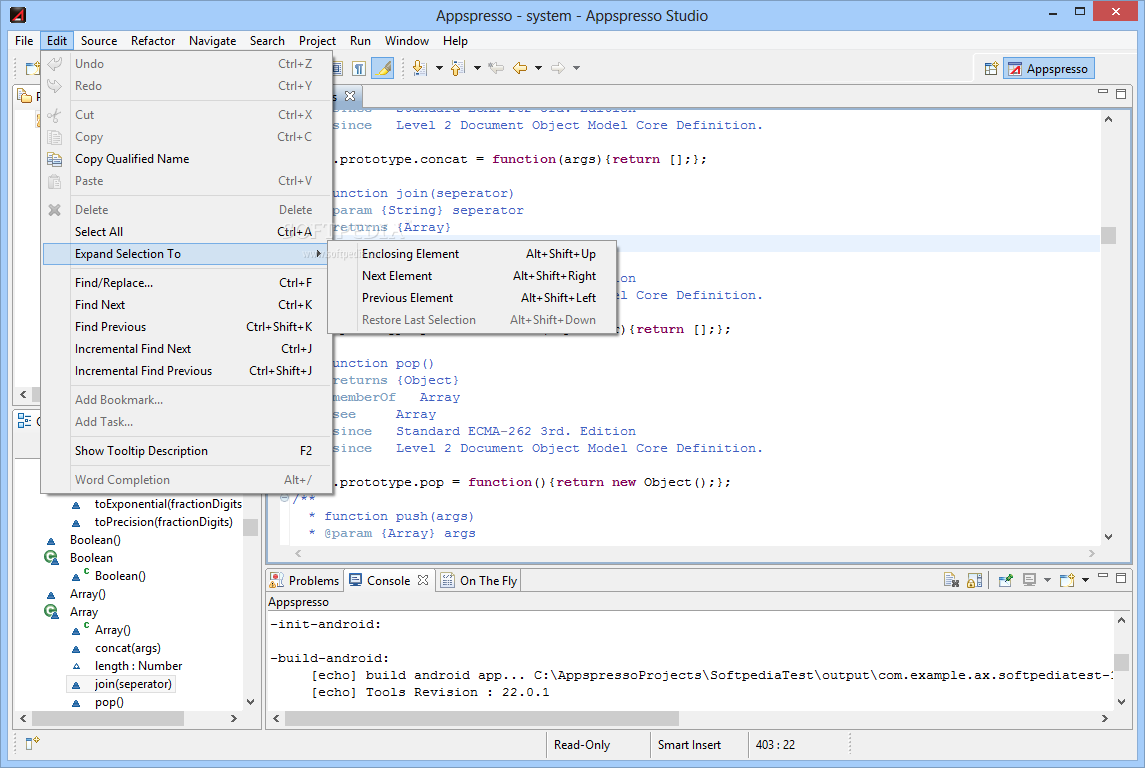This screenshot has height=768, width=1145.
Task: Toggle Mark Occurrences highlighter button
Action: [383, 69]
